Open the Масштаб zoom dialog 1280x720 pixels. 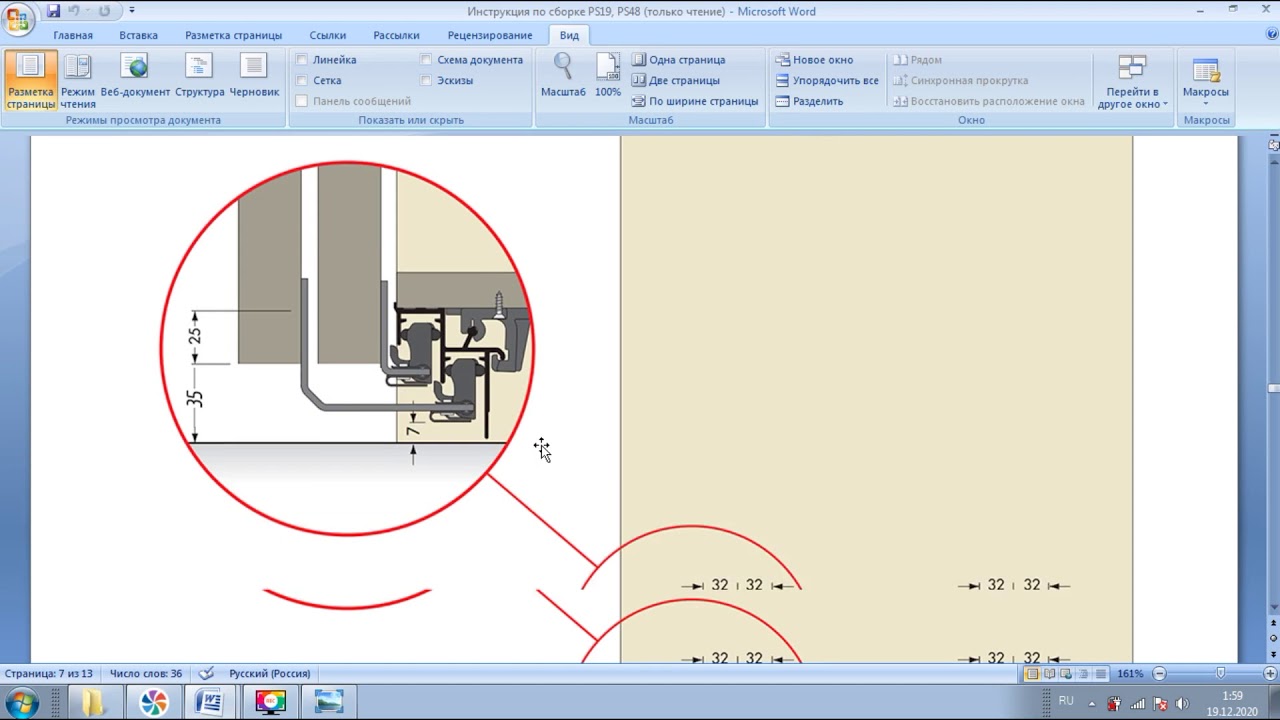click(x=563, y=76)
